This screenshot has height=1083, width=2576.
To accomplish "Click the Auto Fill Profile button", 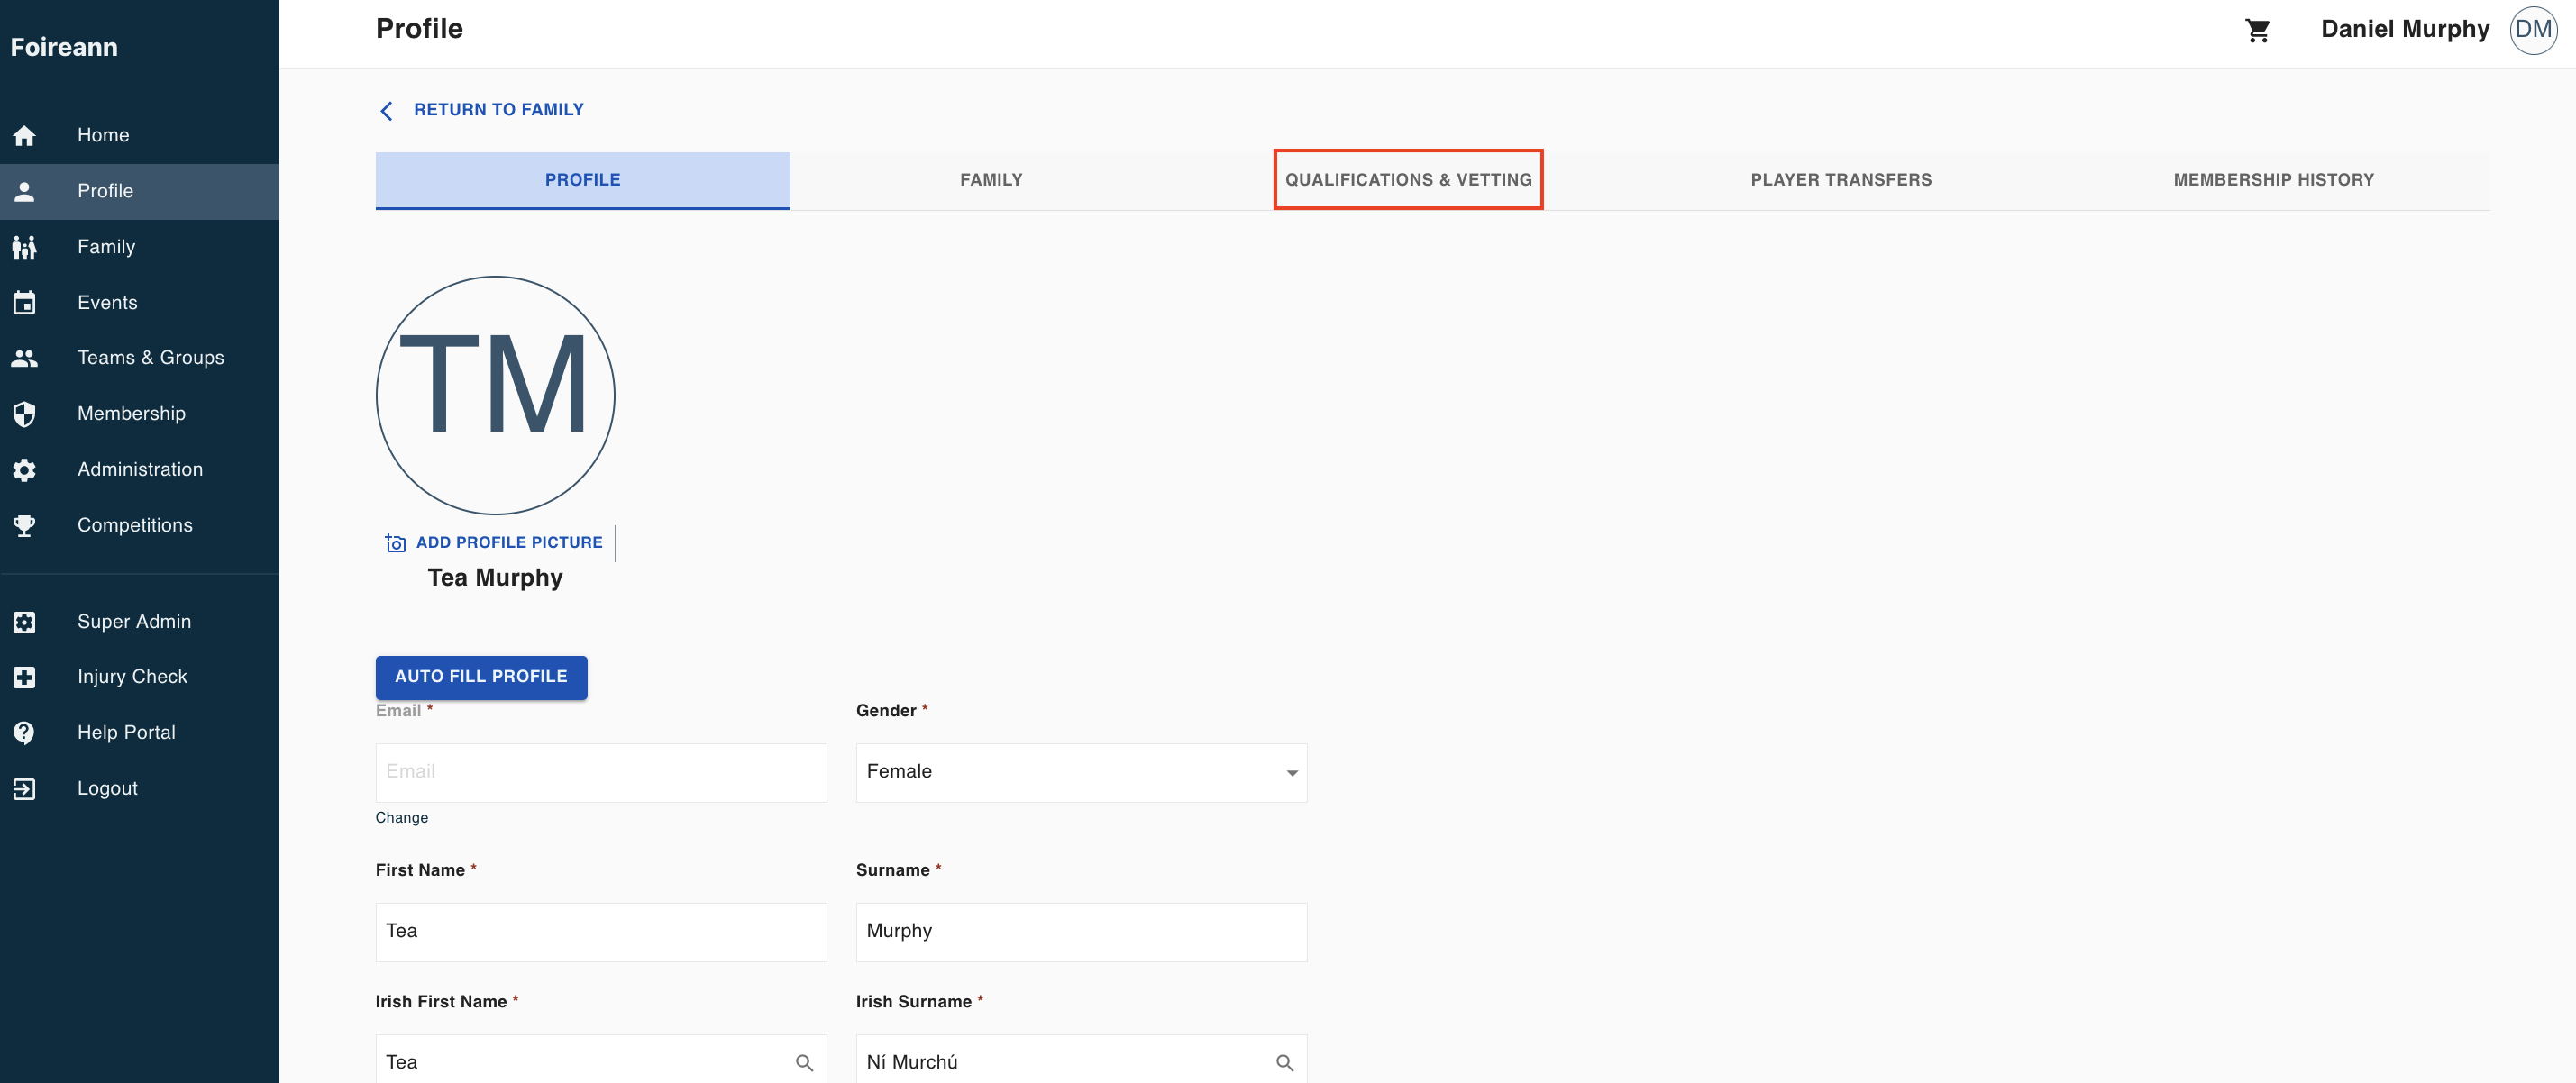I will pyautogui.click(x=481, y=677).
